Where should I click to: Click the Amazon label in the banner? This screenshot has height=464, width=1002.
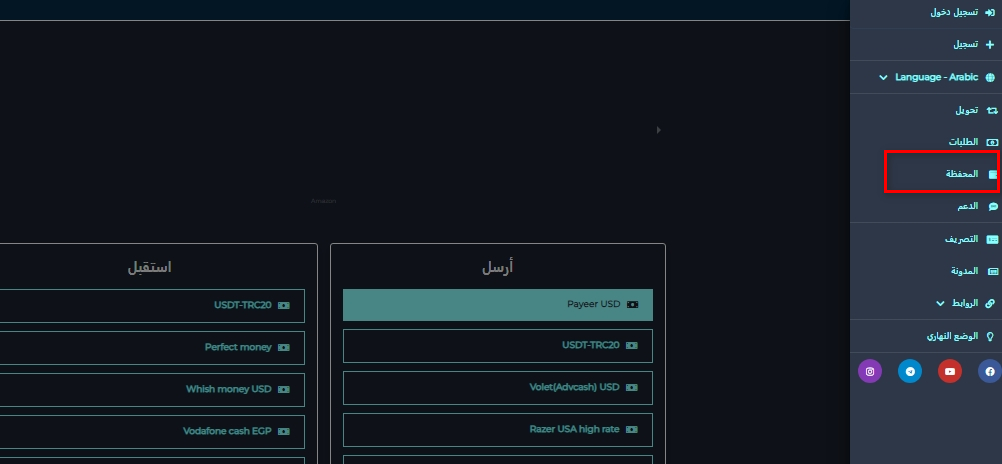click(x=323, y=201)
